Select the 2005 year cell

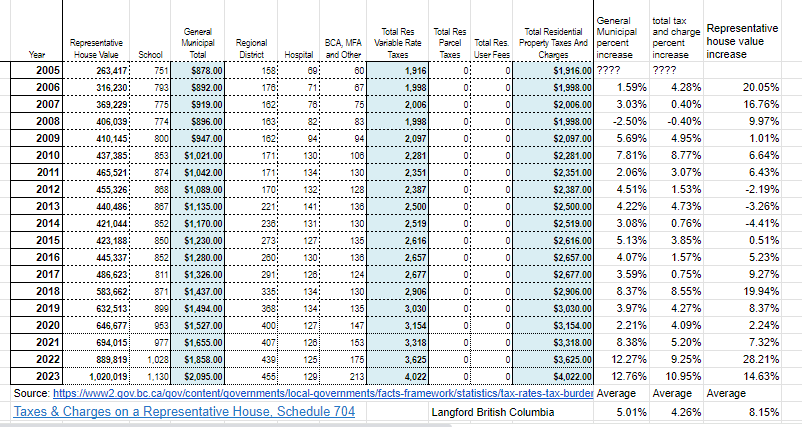(36, 71)
